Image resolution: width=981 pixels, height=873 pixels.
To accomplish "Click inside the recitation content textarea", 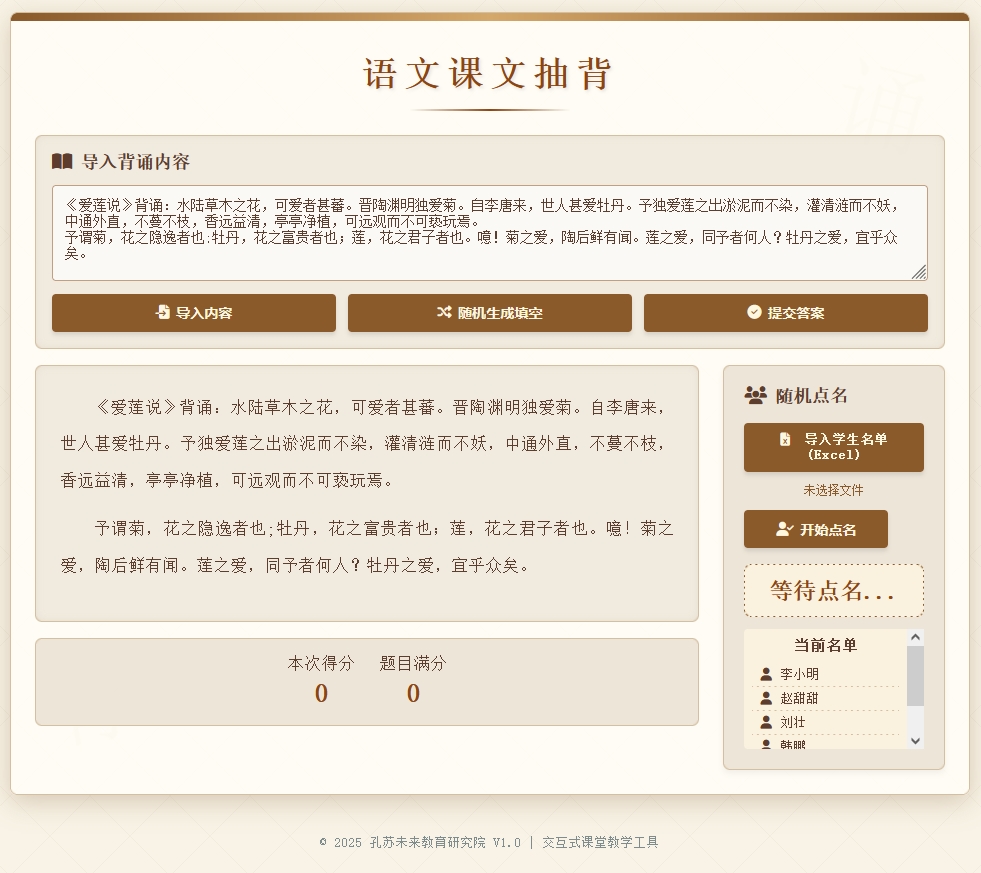I will coord(490,233).
